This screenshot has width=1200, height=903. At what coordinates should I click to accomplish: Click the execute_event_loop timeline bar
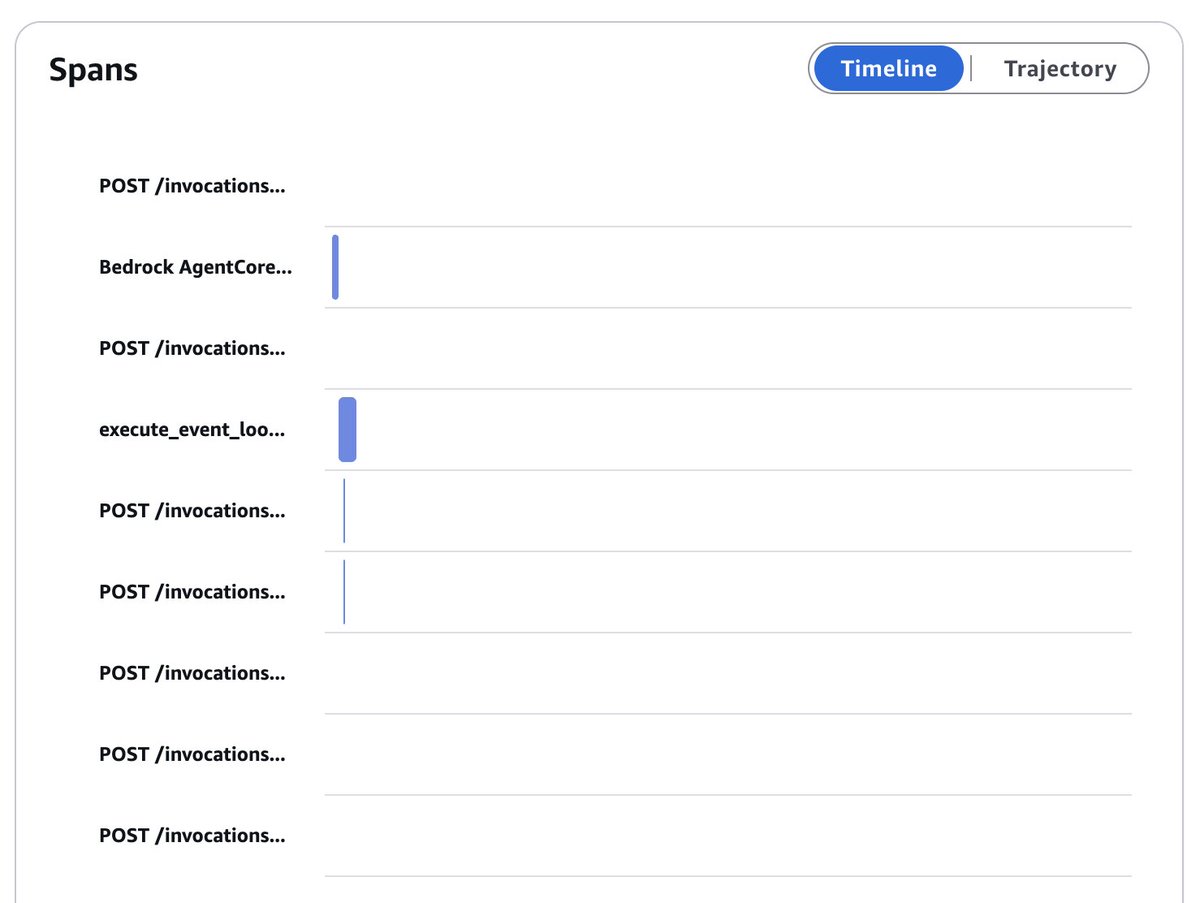tap(347, 429)
